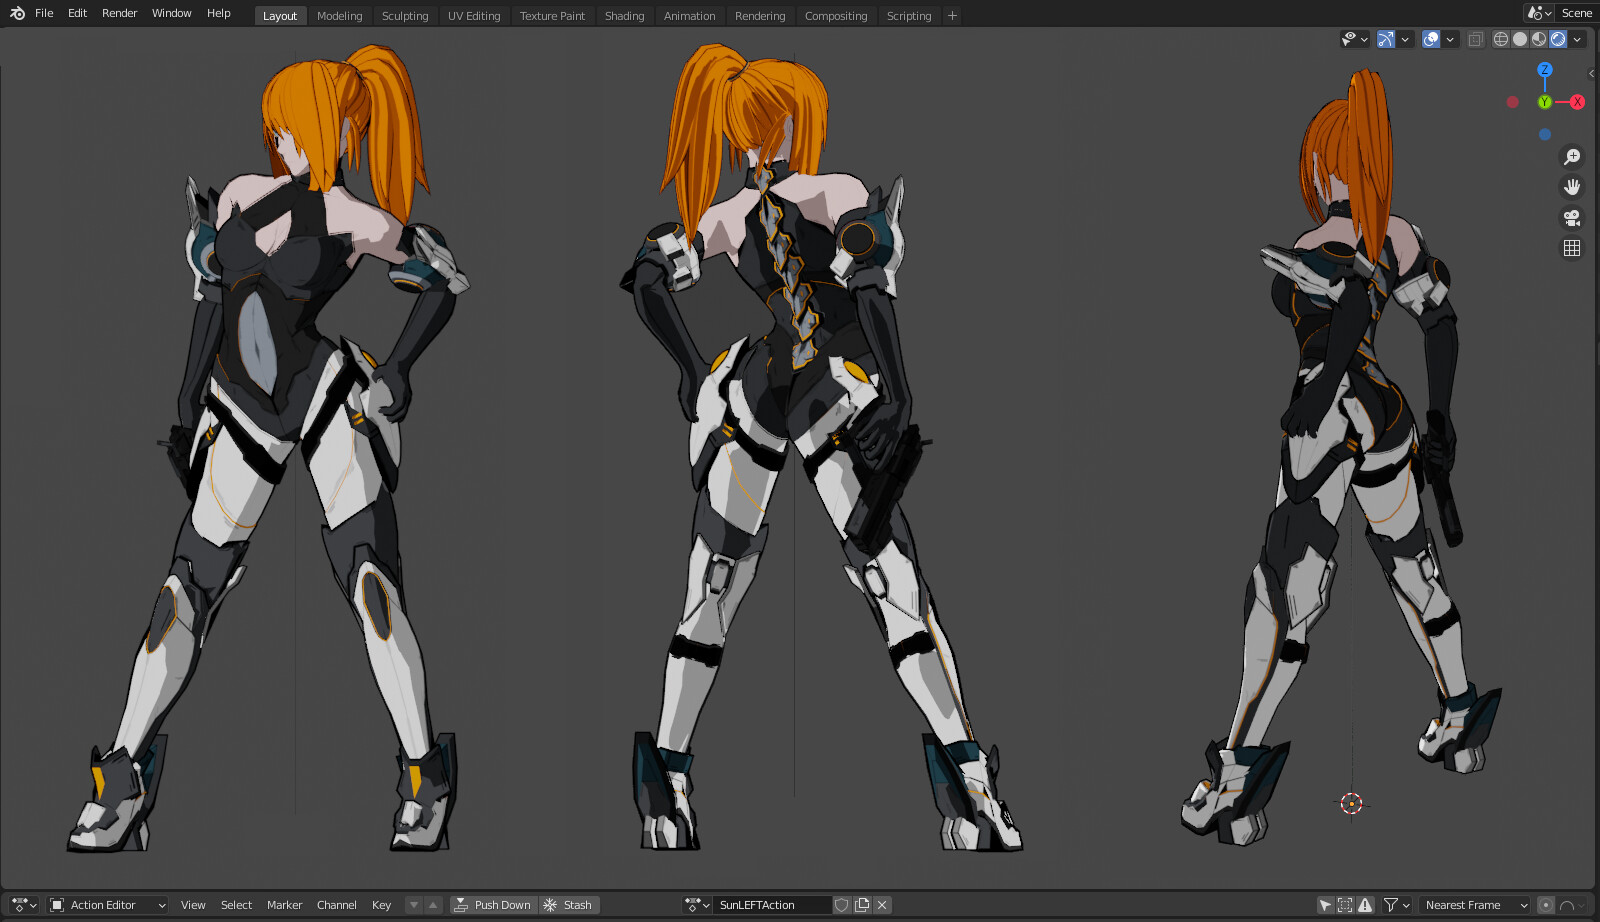Open the Action Editor mode dropdown

105,904
